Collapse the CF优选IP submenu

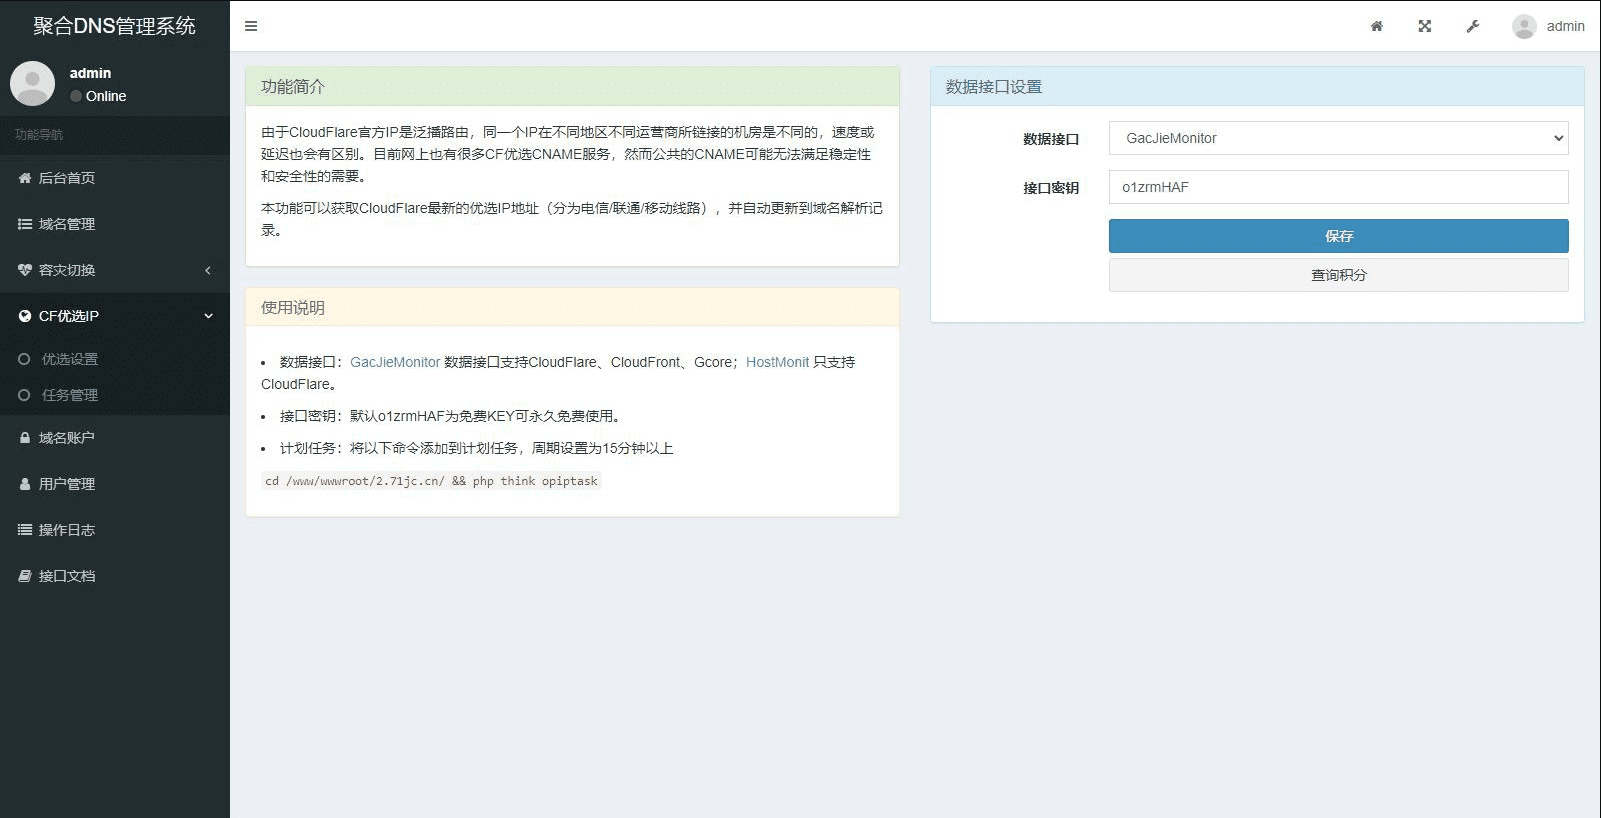coord(69,316)
